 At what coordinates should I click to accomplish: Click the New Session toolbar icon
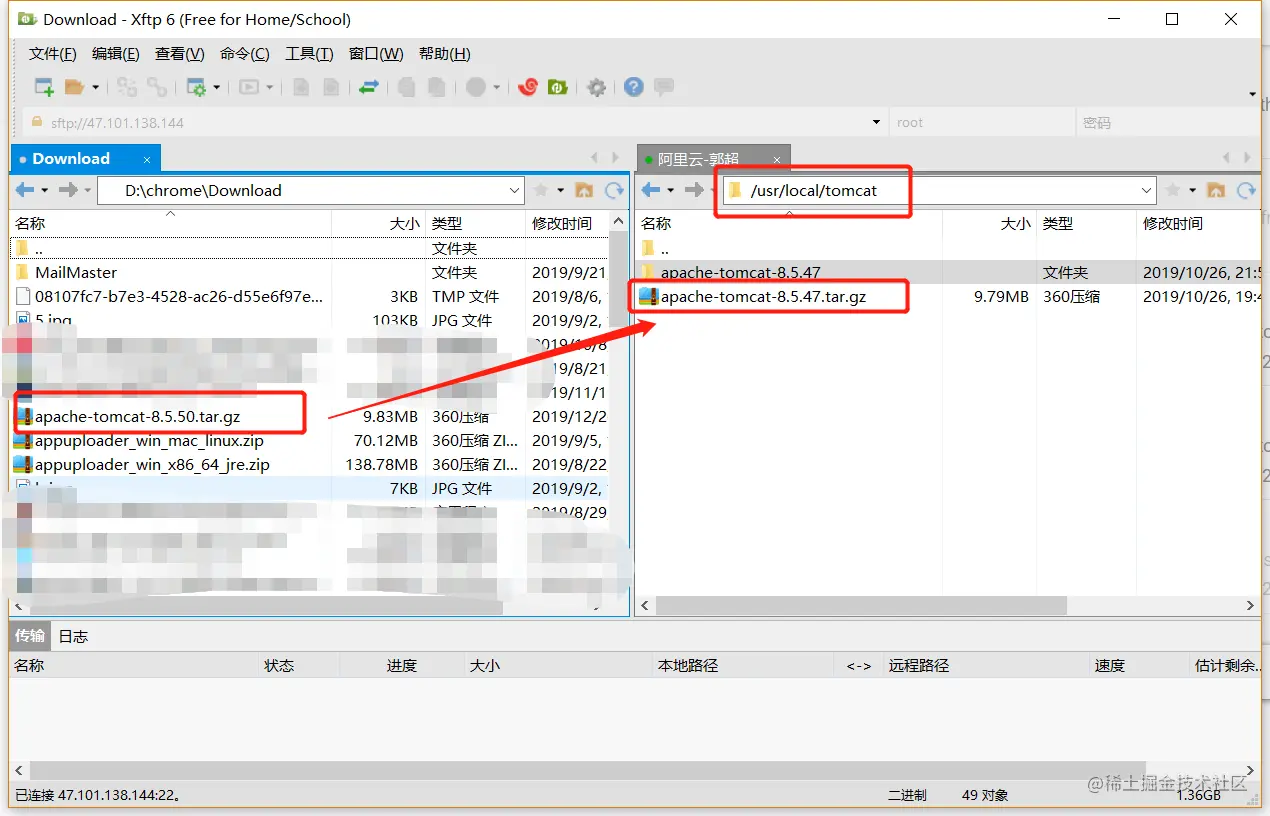(44, 87)
